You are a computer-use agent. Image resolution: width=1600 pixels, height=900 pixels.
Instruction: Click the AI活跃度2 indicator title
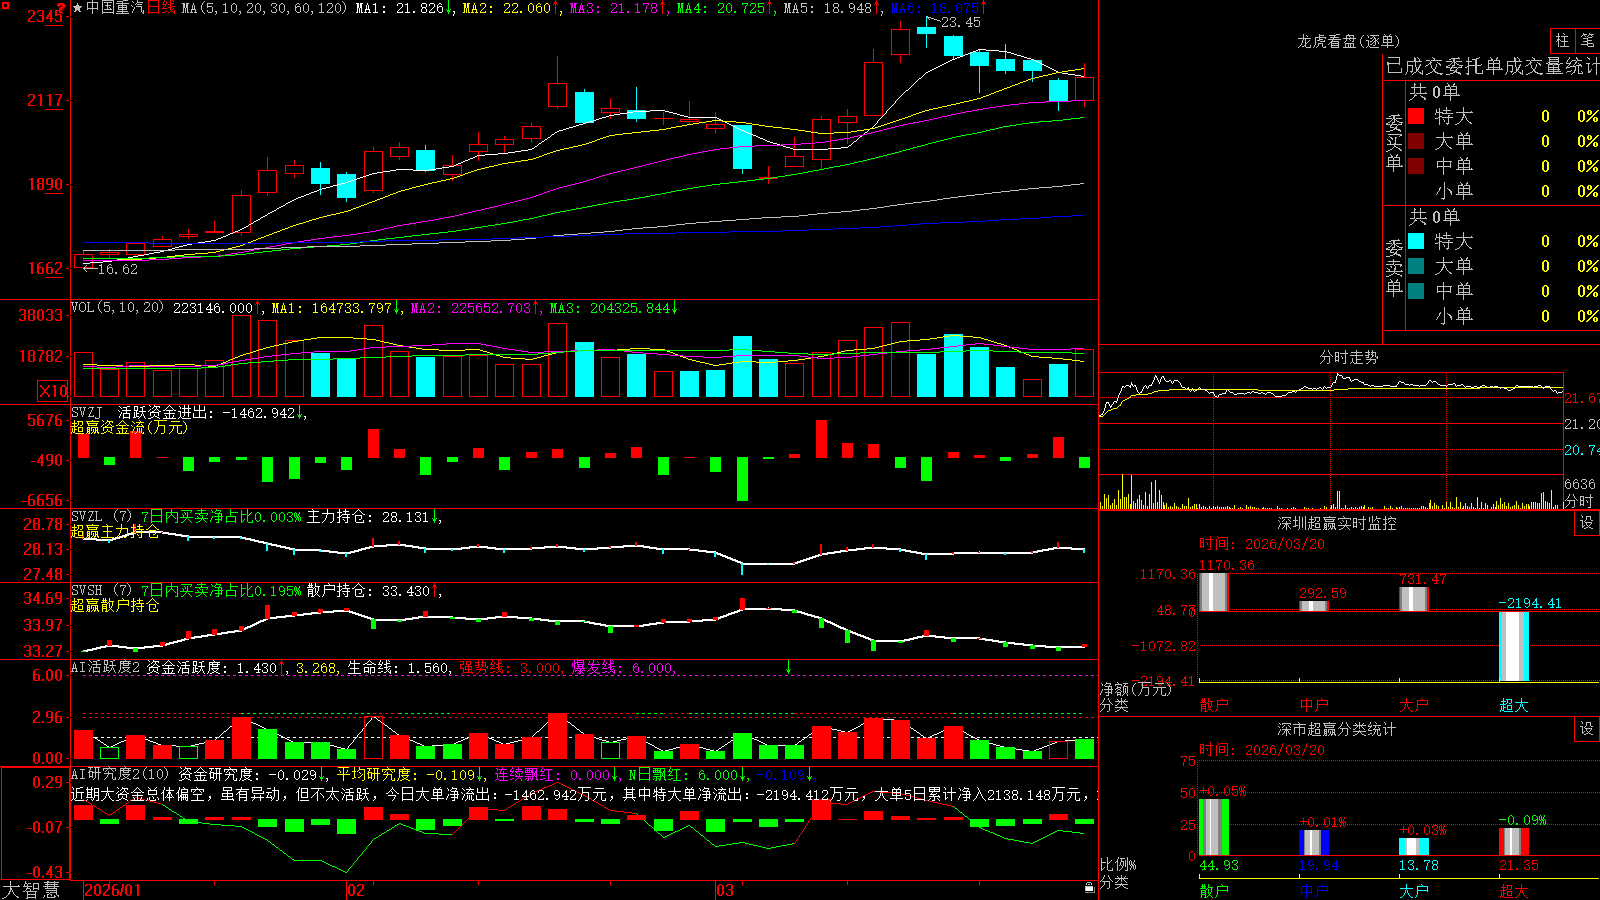(x=106, y=667)
